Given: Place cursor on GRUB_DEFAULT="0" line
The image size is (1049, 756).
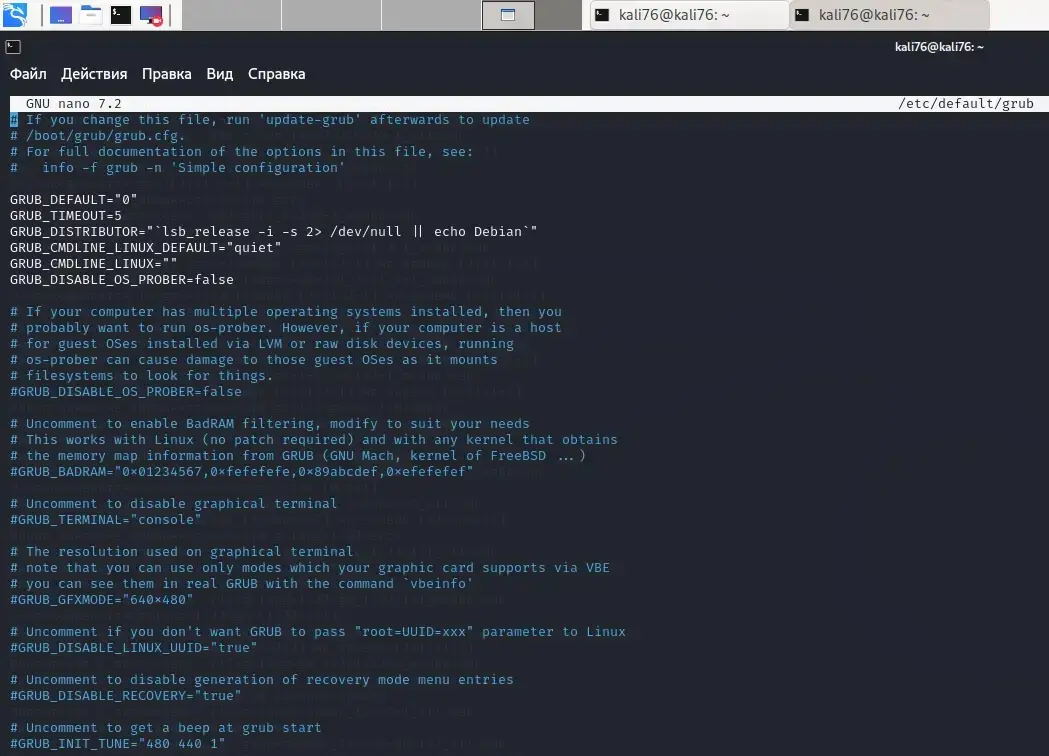Looking at the screenshot, I should [74, 199].
